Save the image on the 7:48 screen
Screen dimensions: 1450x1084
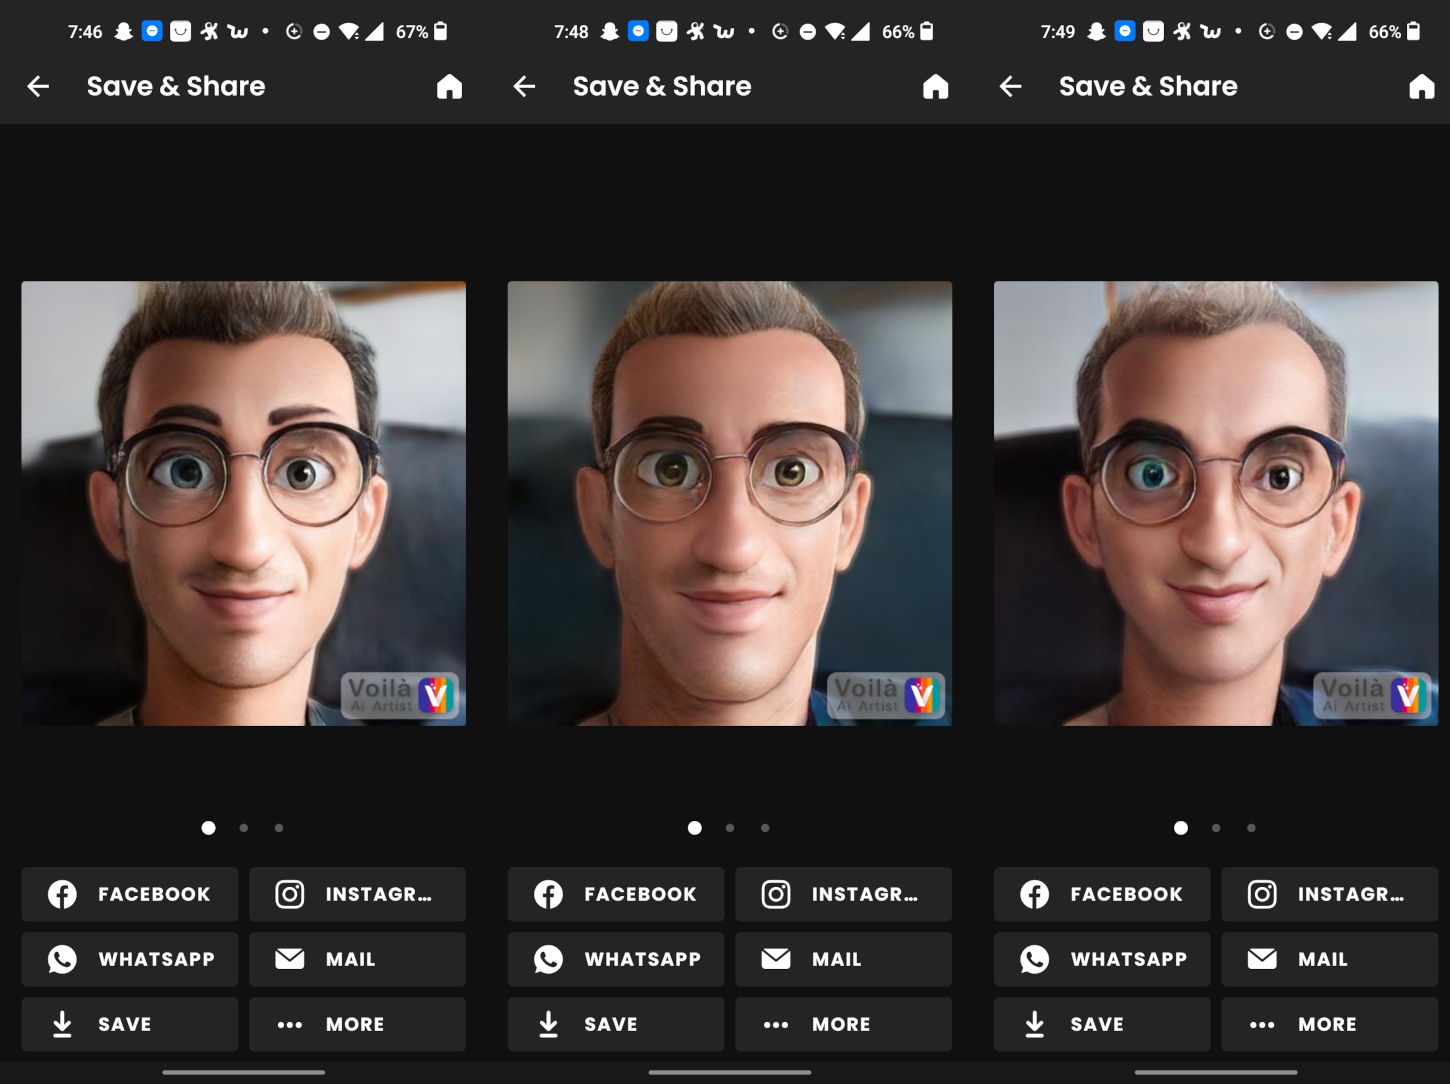(x=616, y=1024)
